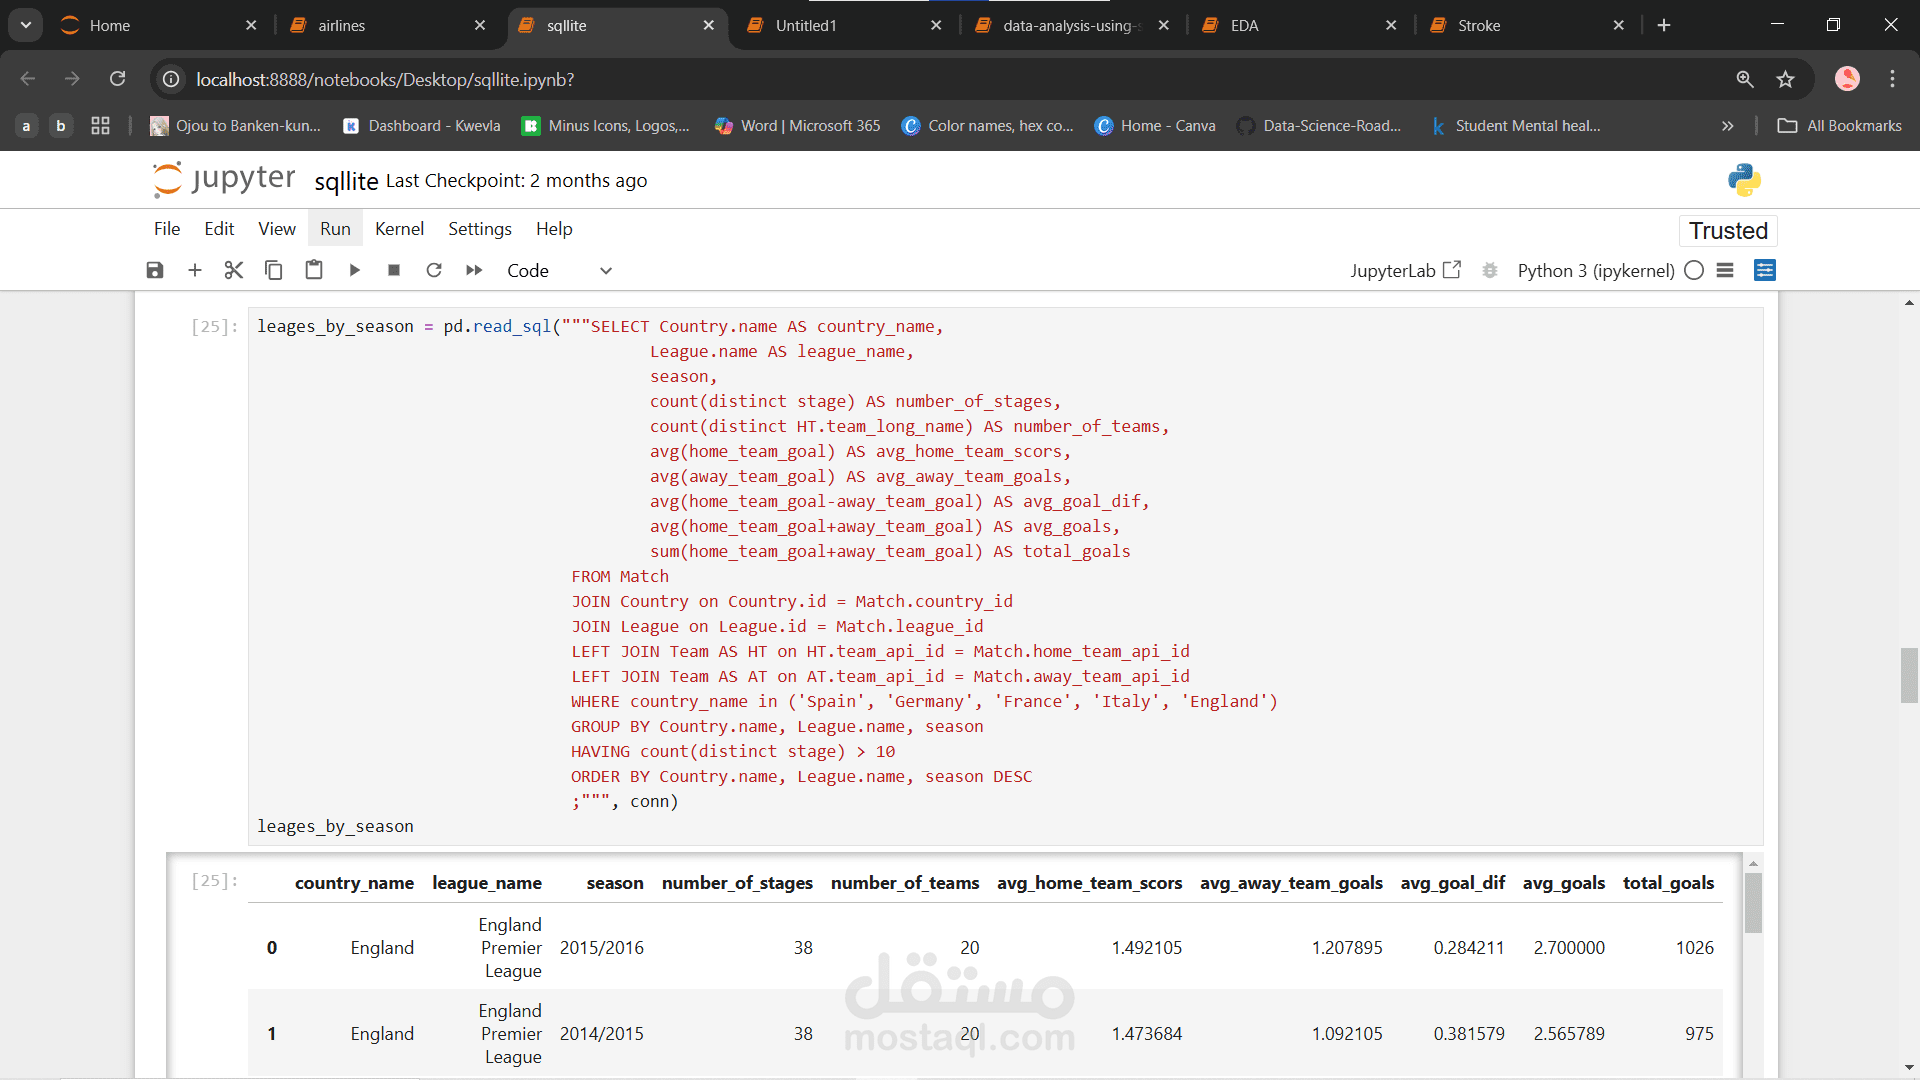Paste cell from clipboard
The height and width of the screenshot is (1080, 1920).
pos(314,270)
